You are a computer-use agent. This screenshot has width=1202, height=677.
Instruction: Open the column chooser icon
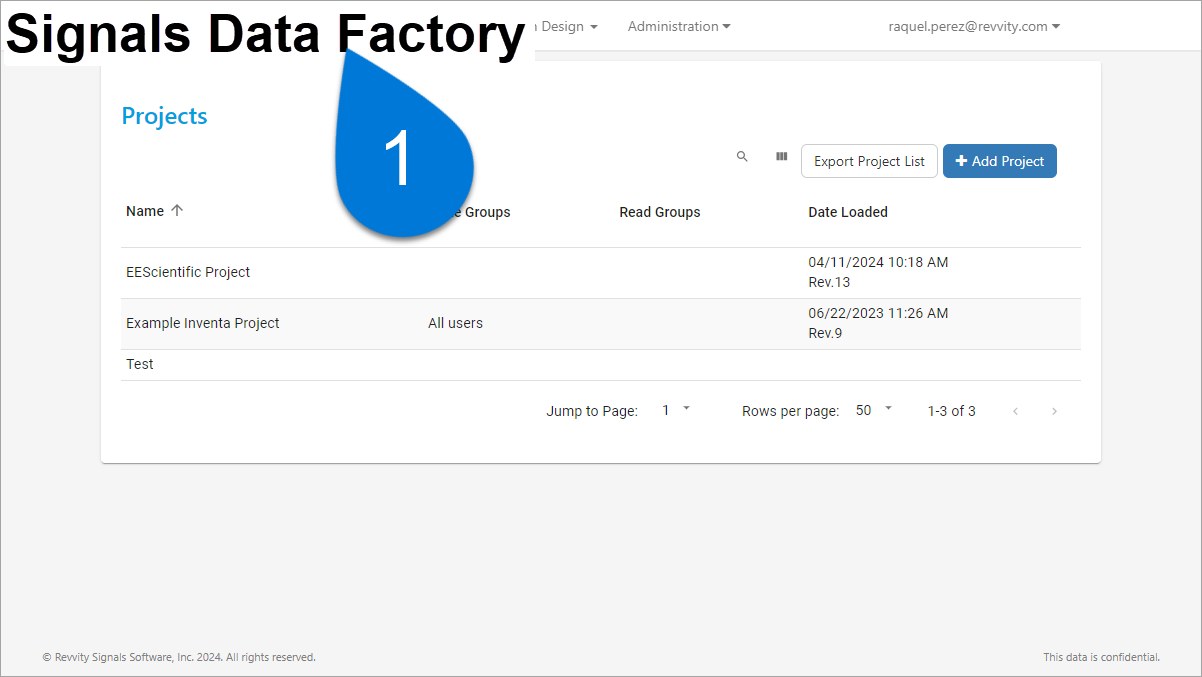pyautogui.click(x=781, y=157)
